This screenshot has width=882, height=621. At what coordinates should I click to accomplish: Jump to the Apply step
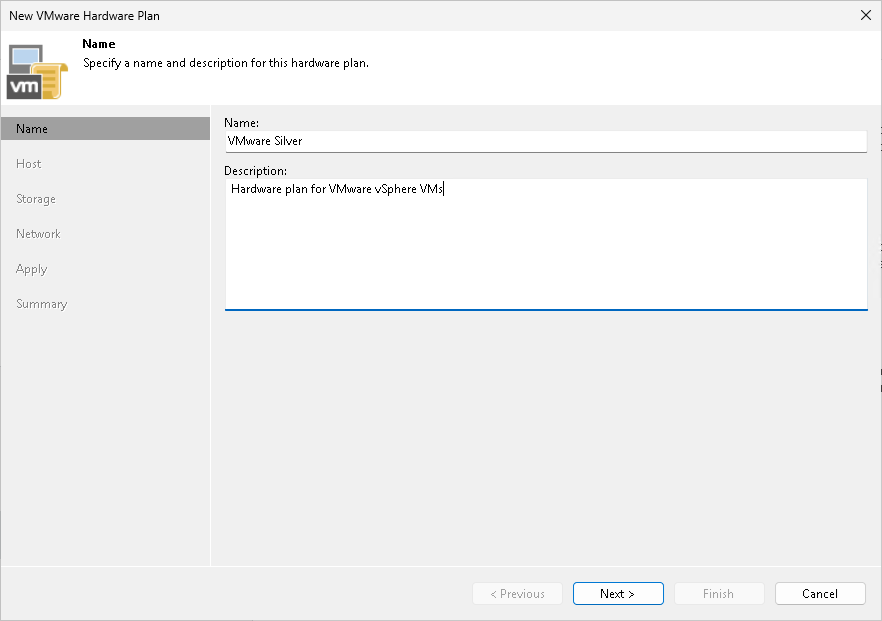point(31,268)
